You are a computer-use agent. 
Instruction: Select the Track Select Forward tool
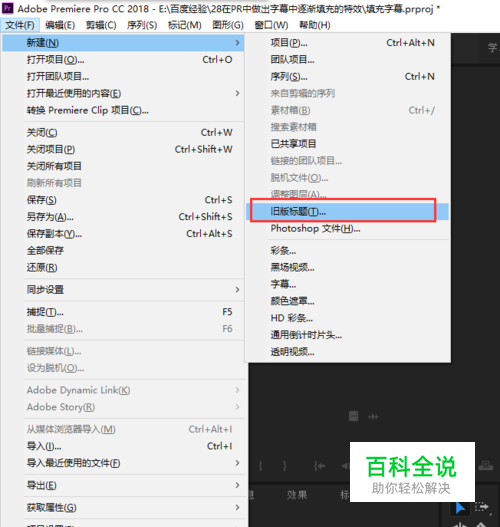coord(482,506)
